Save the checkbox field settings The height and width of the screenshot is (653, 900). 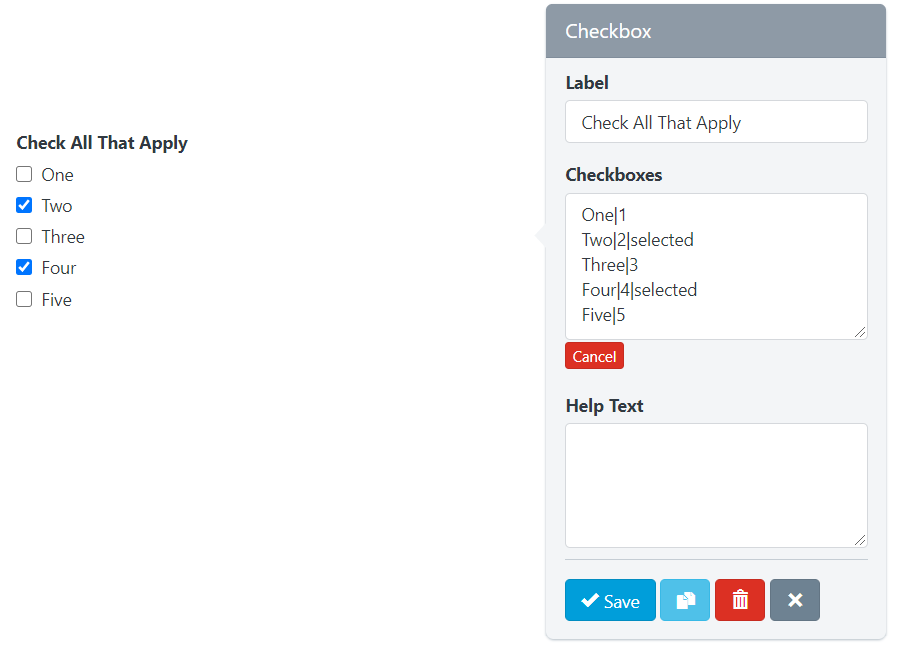click(610, 600)
